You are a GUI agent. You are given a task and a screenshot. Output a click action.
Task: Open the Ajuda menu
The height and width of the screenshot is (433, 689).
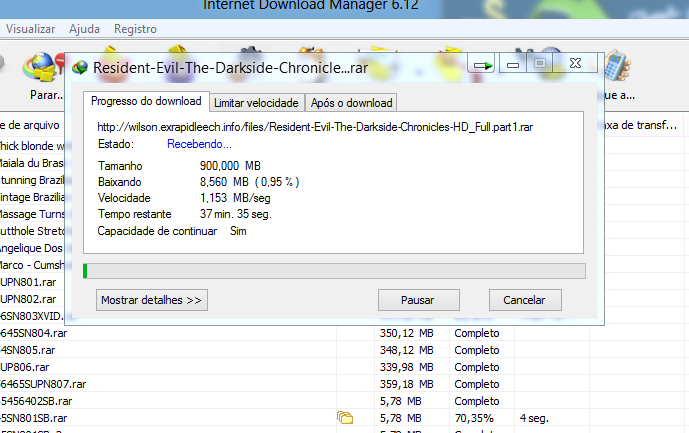tap(84, 29)
